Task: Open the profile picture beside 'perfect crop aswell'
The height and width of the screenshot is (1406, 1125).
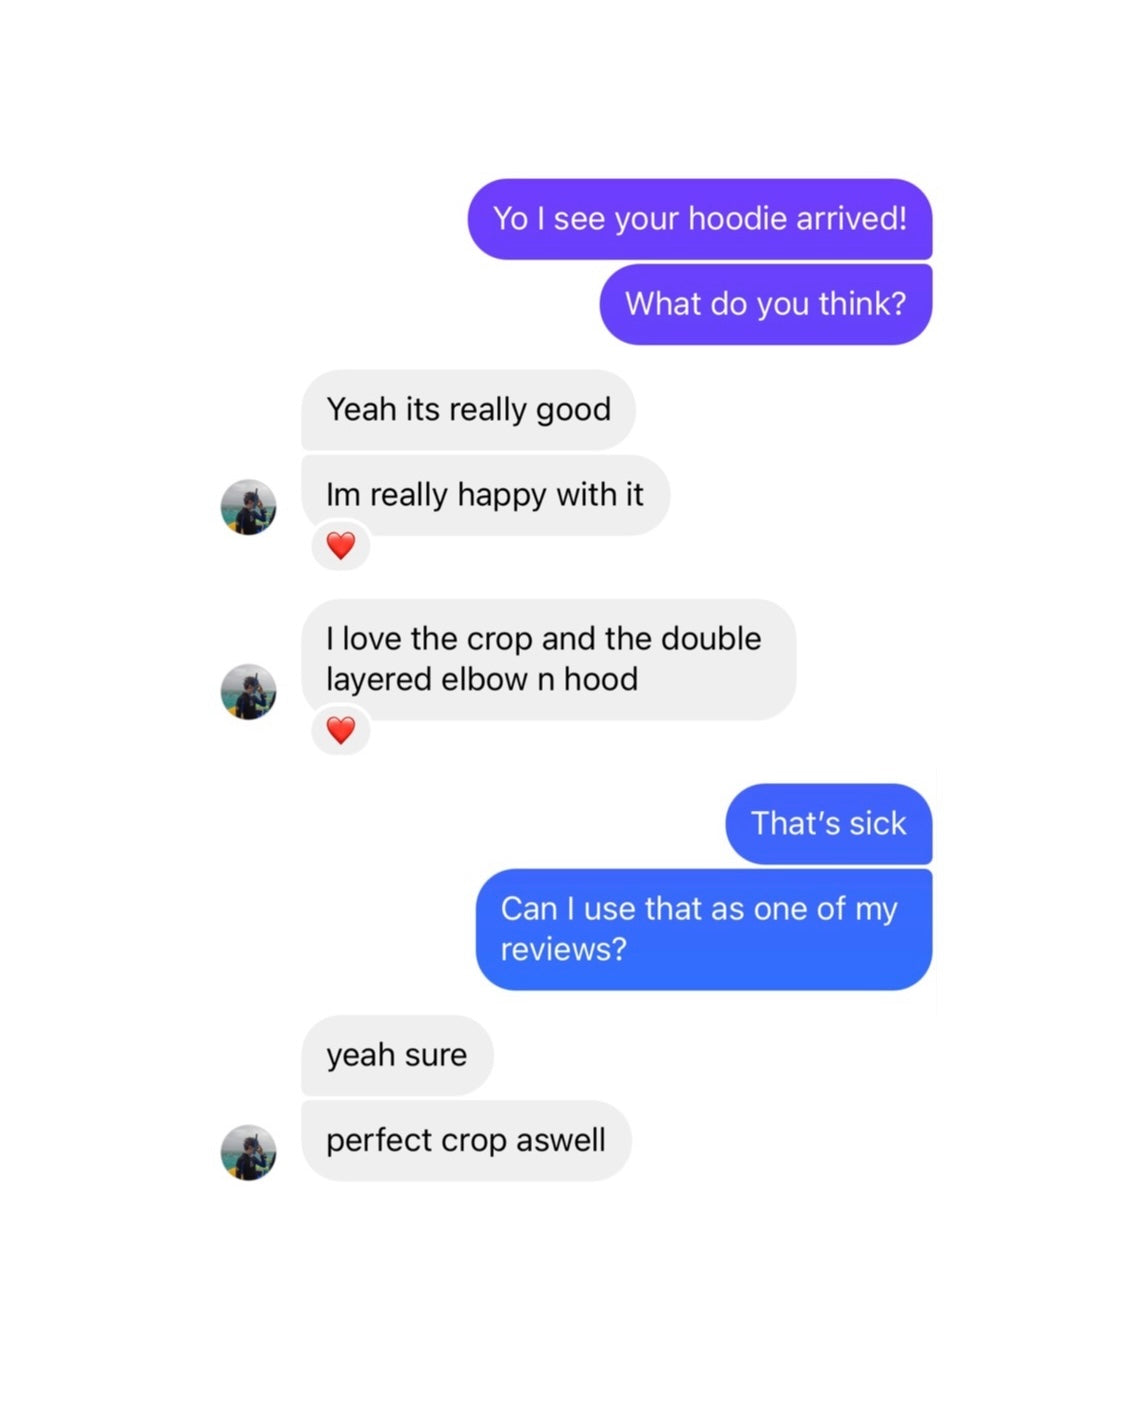Action: click(x=249, y=1153)
